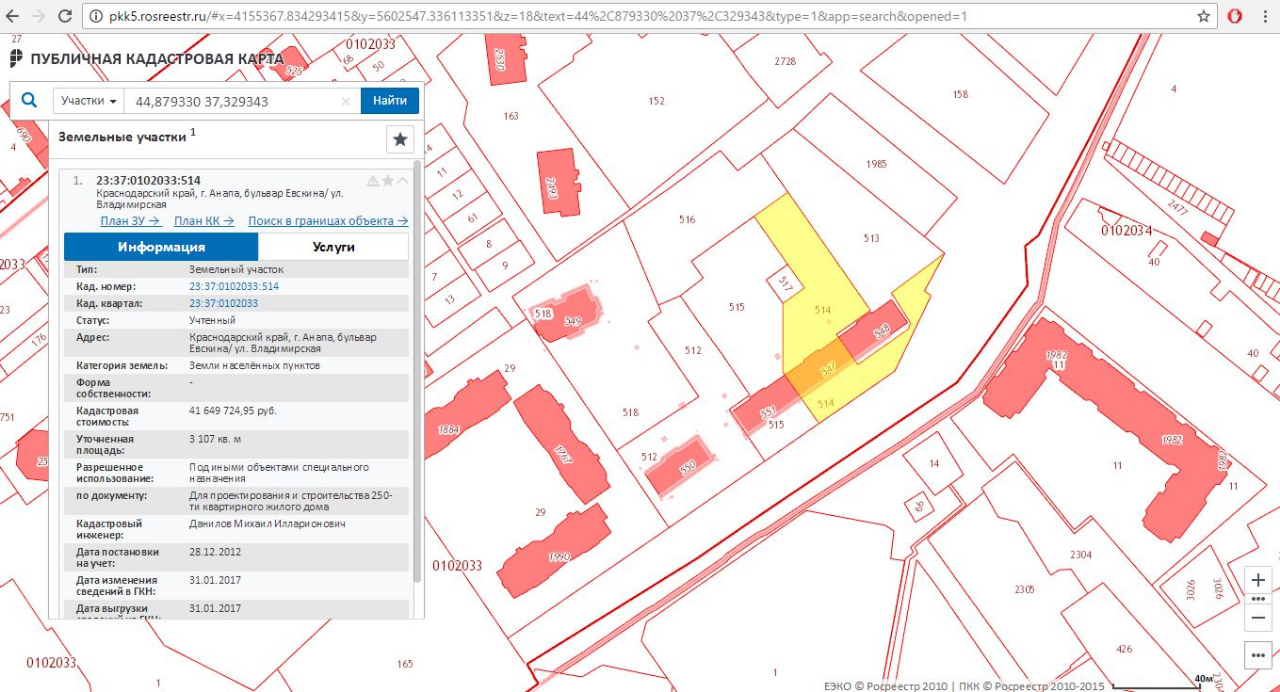This screenshot has height=692, width=1280.
Task: Click the magnifier search icon
Action: tap(29, 100)
